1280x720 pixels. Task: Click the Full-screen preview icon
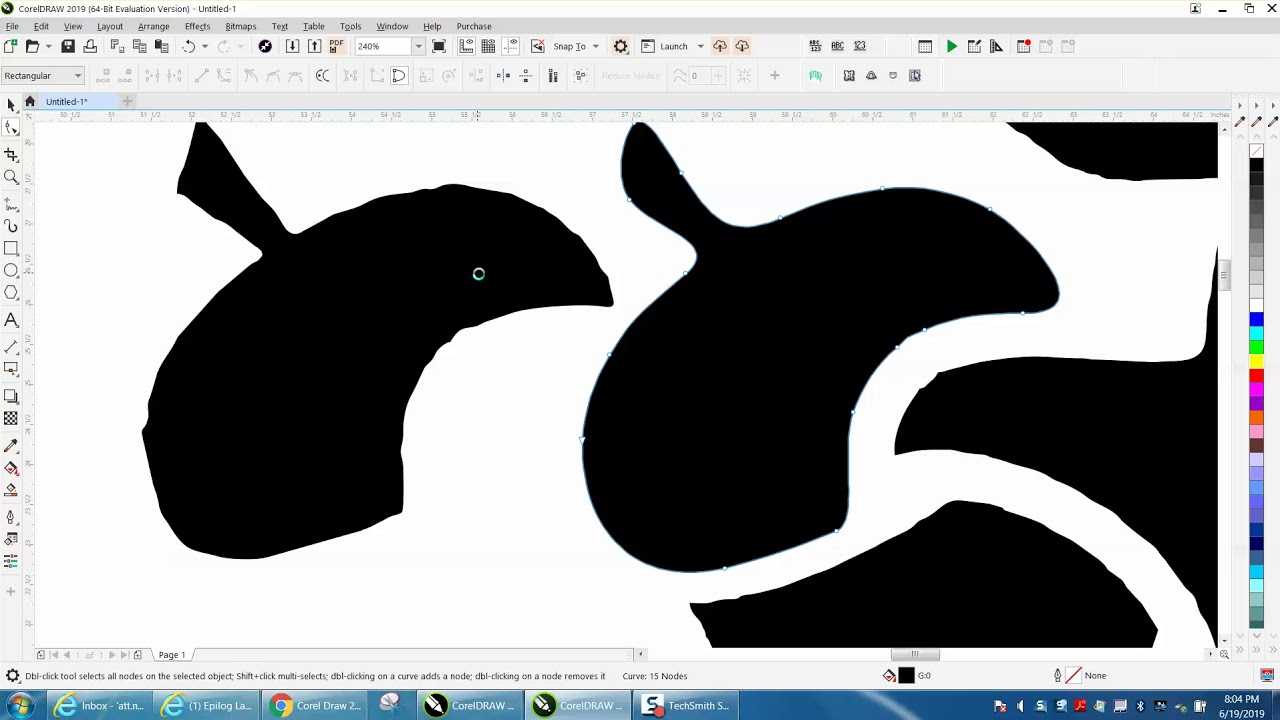[x=439, y=46]
